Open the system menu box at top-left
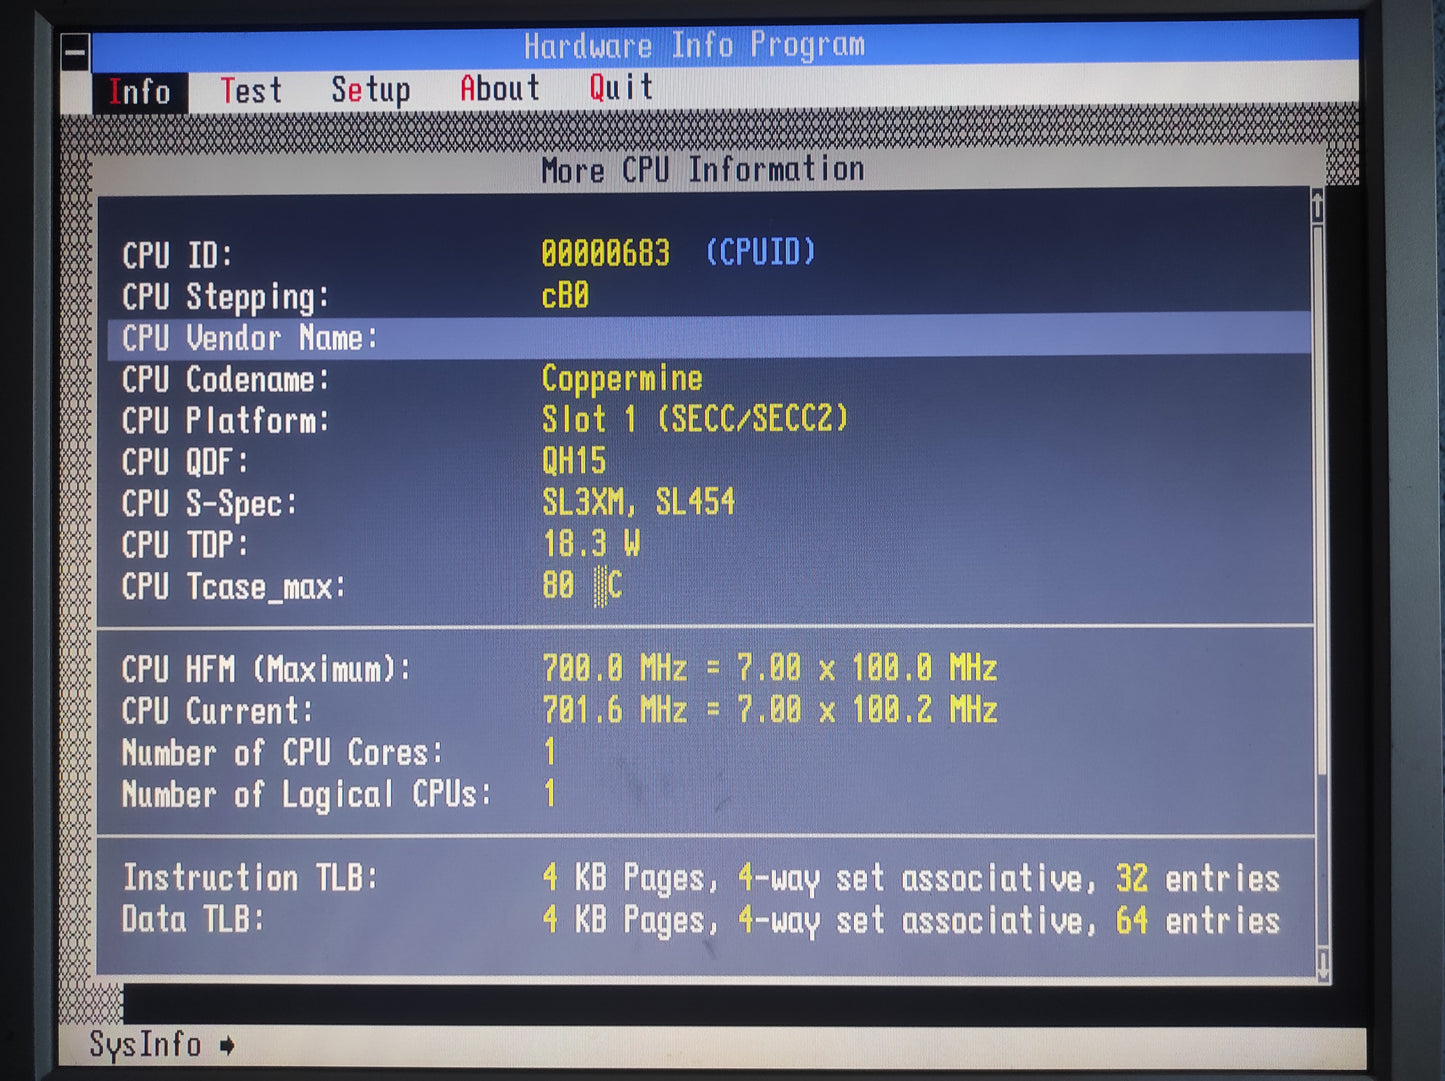 coord(75,53)
